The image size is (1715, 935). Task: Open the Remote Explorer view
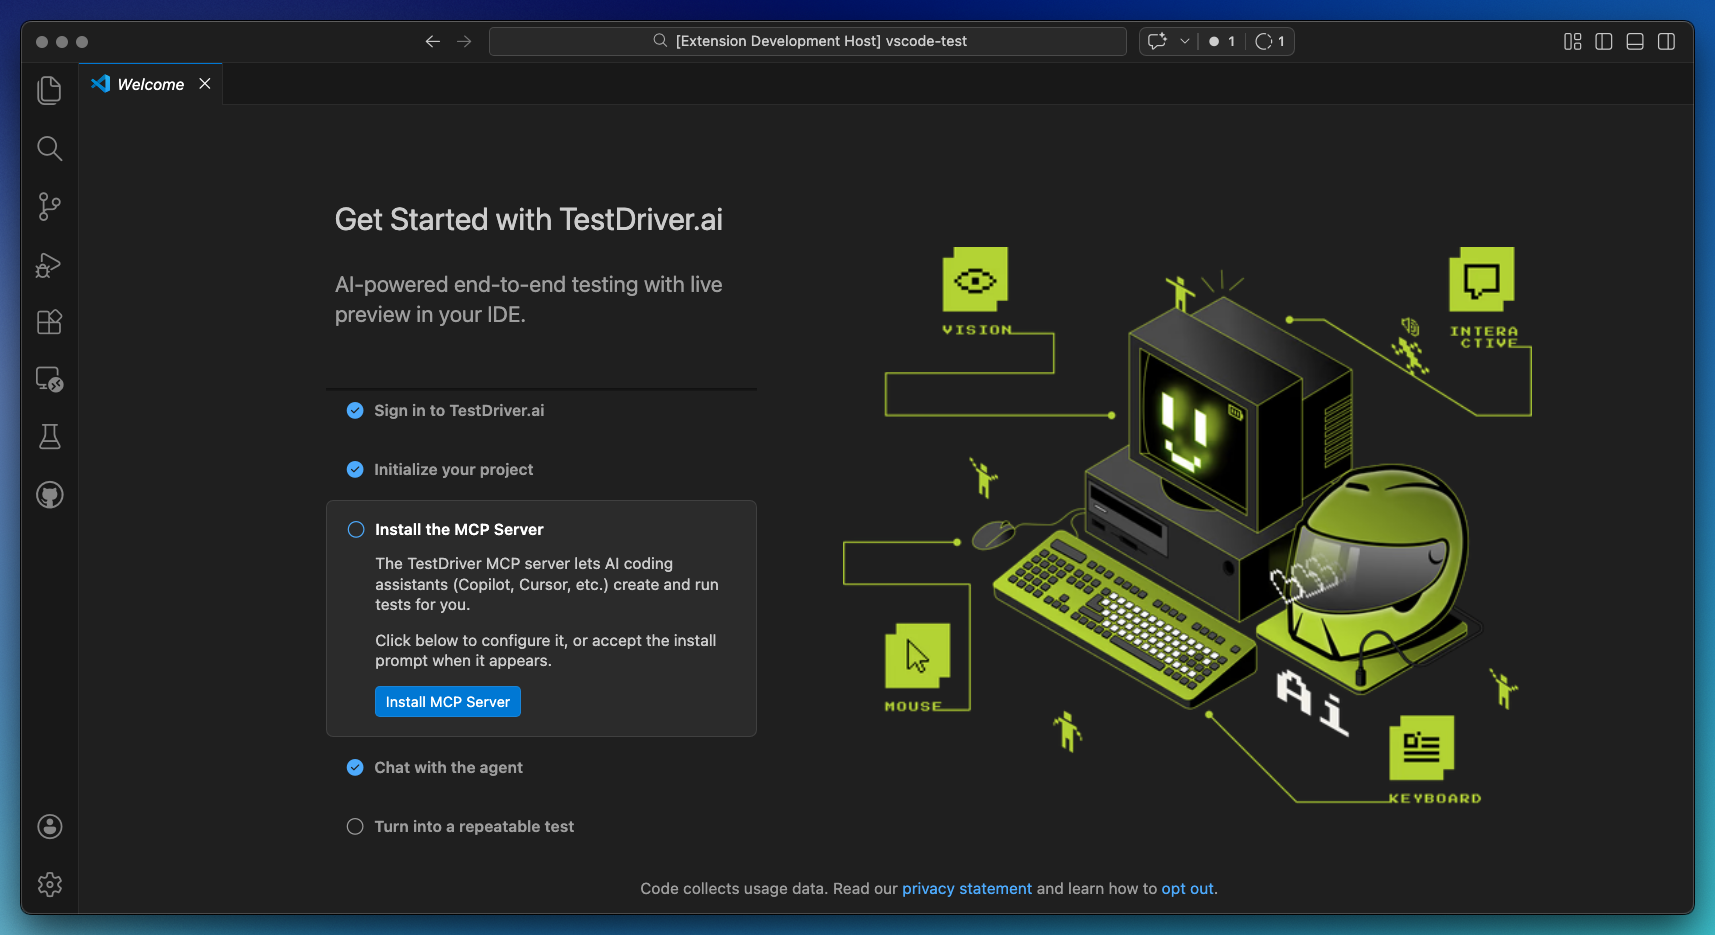click(49, 379)
